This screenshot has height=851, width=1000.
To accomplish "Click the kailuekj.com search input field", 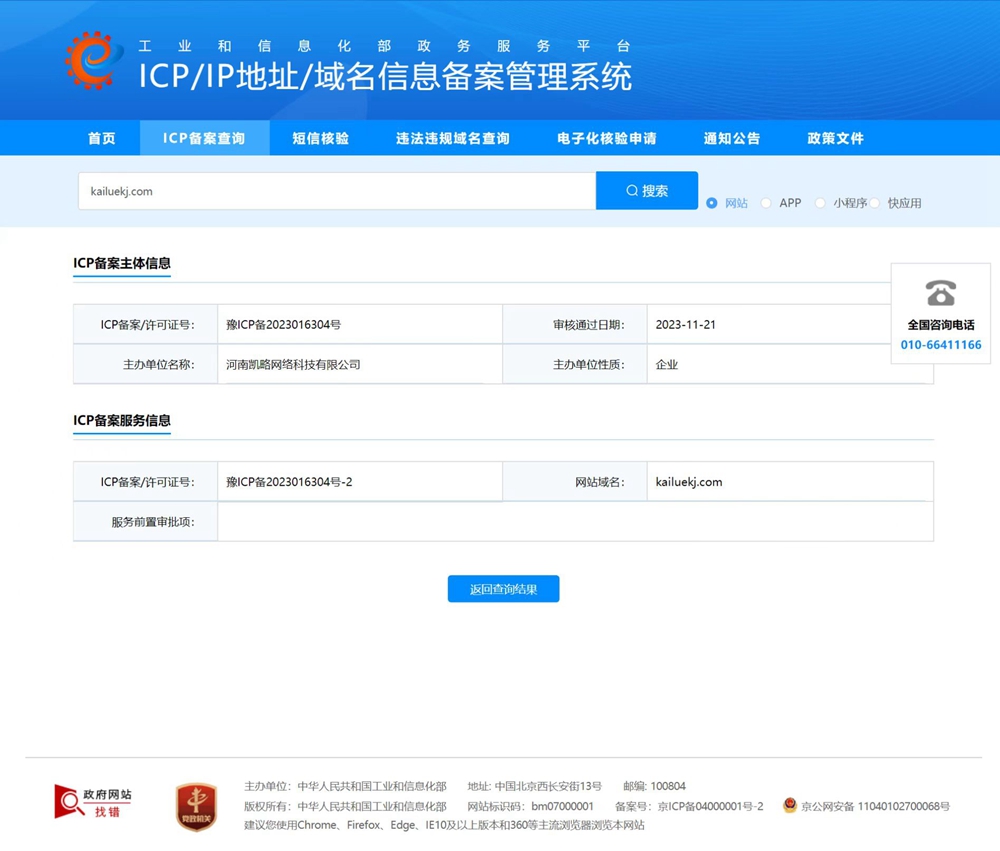I will 337,191.
